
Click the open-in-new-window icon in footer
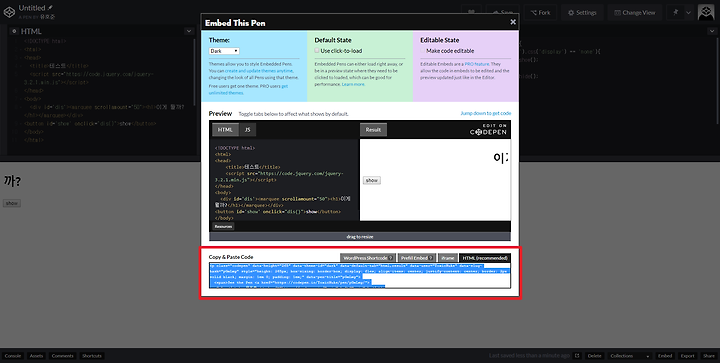coord(578,356)
